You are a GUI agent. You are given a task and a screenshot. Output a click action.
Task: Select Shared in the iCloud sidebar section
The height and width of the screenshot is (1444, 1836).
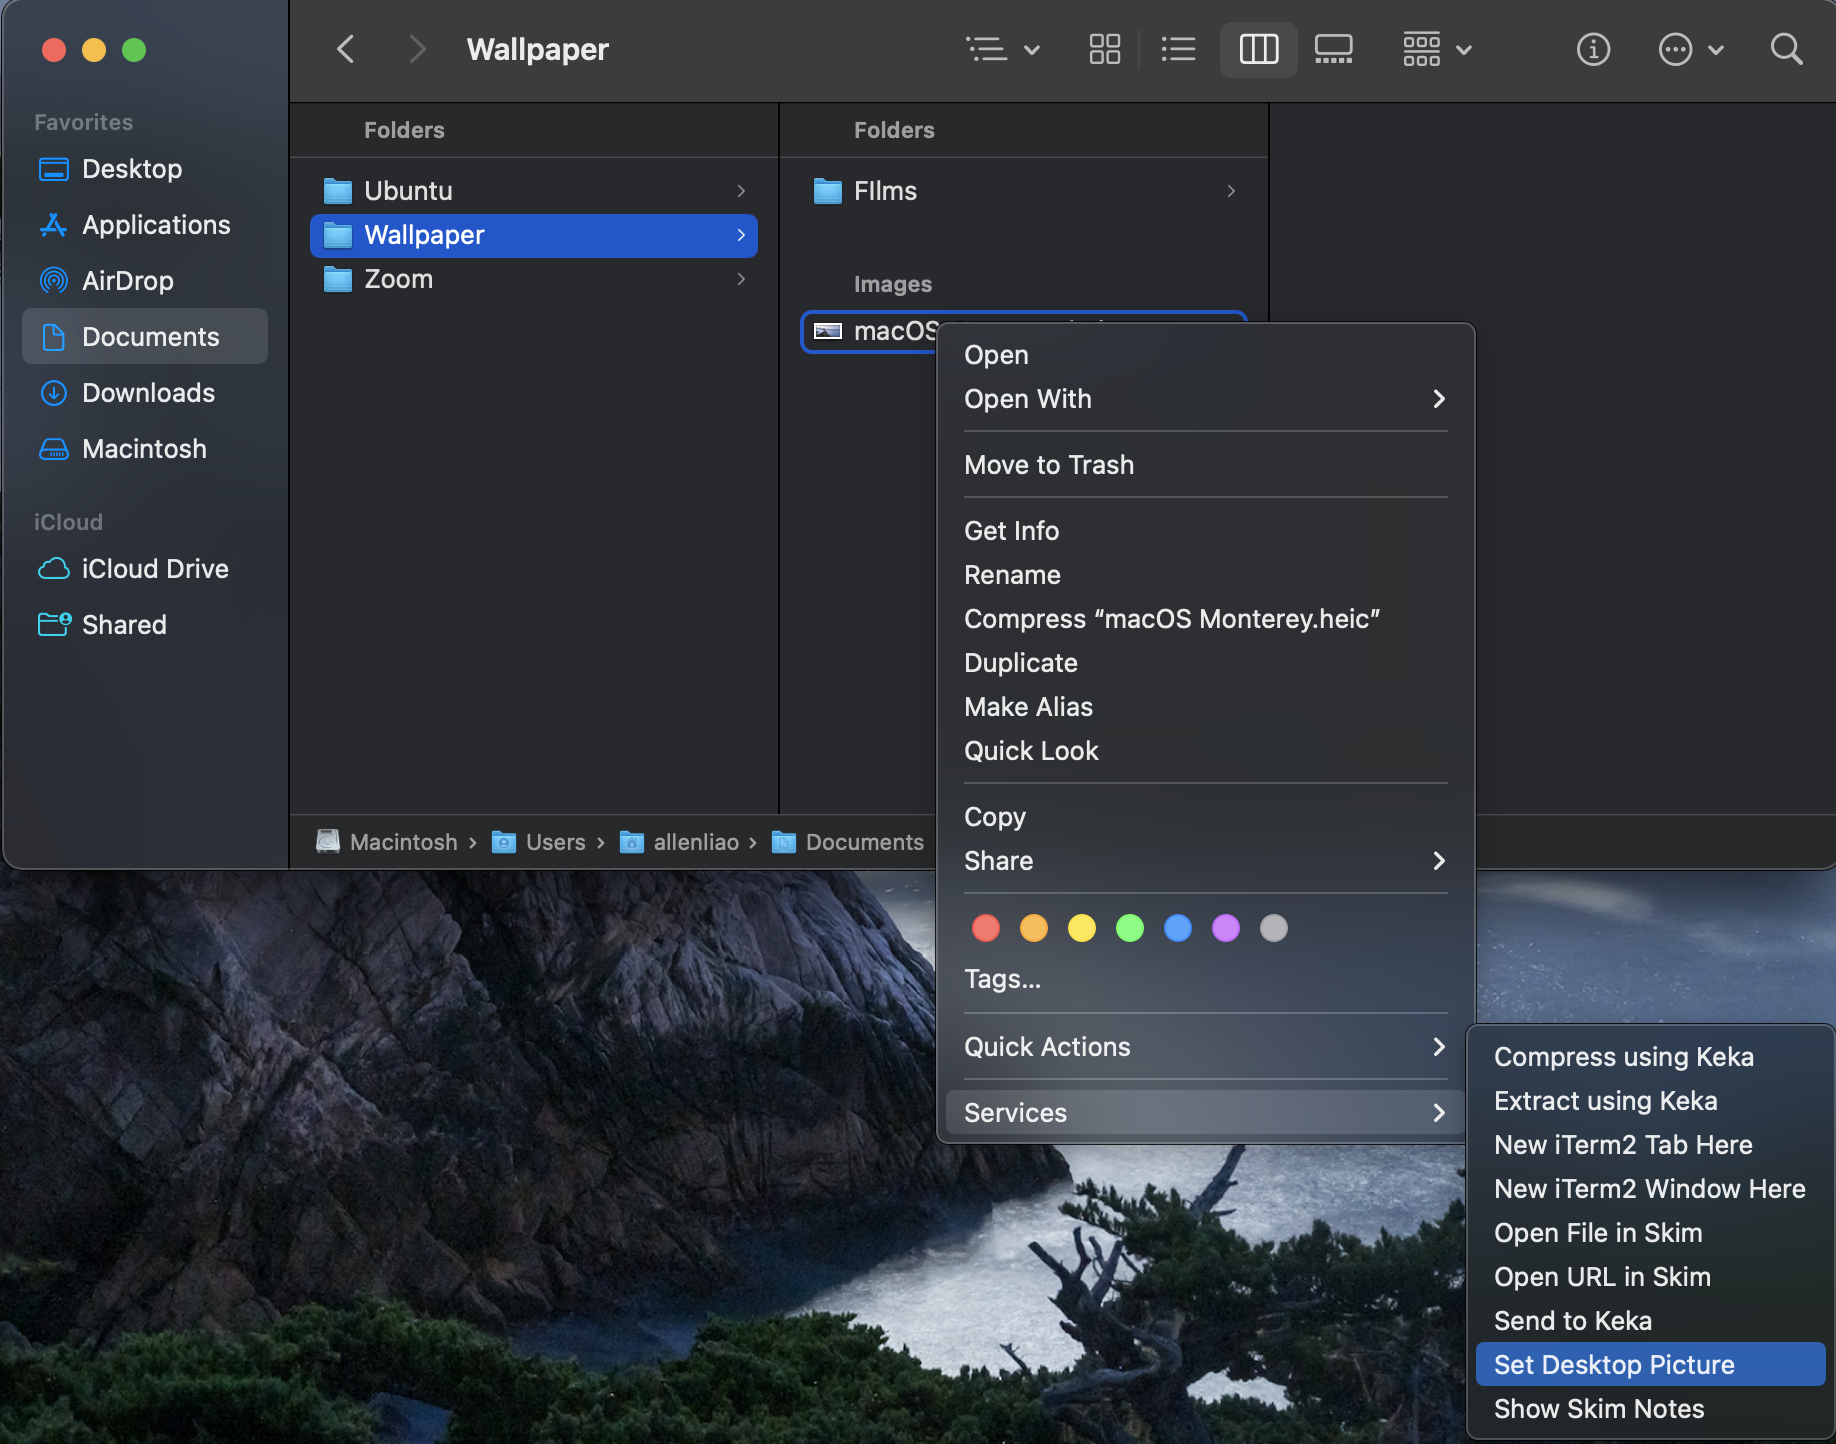click(124, 624)
